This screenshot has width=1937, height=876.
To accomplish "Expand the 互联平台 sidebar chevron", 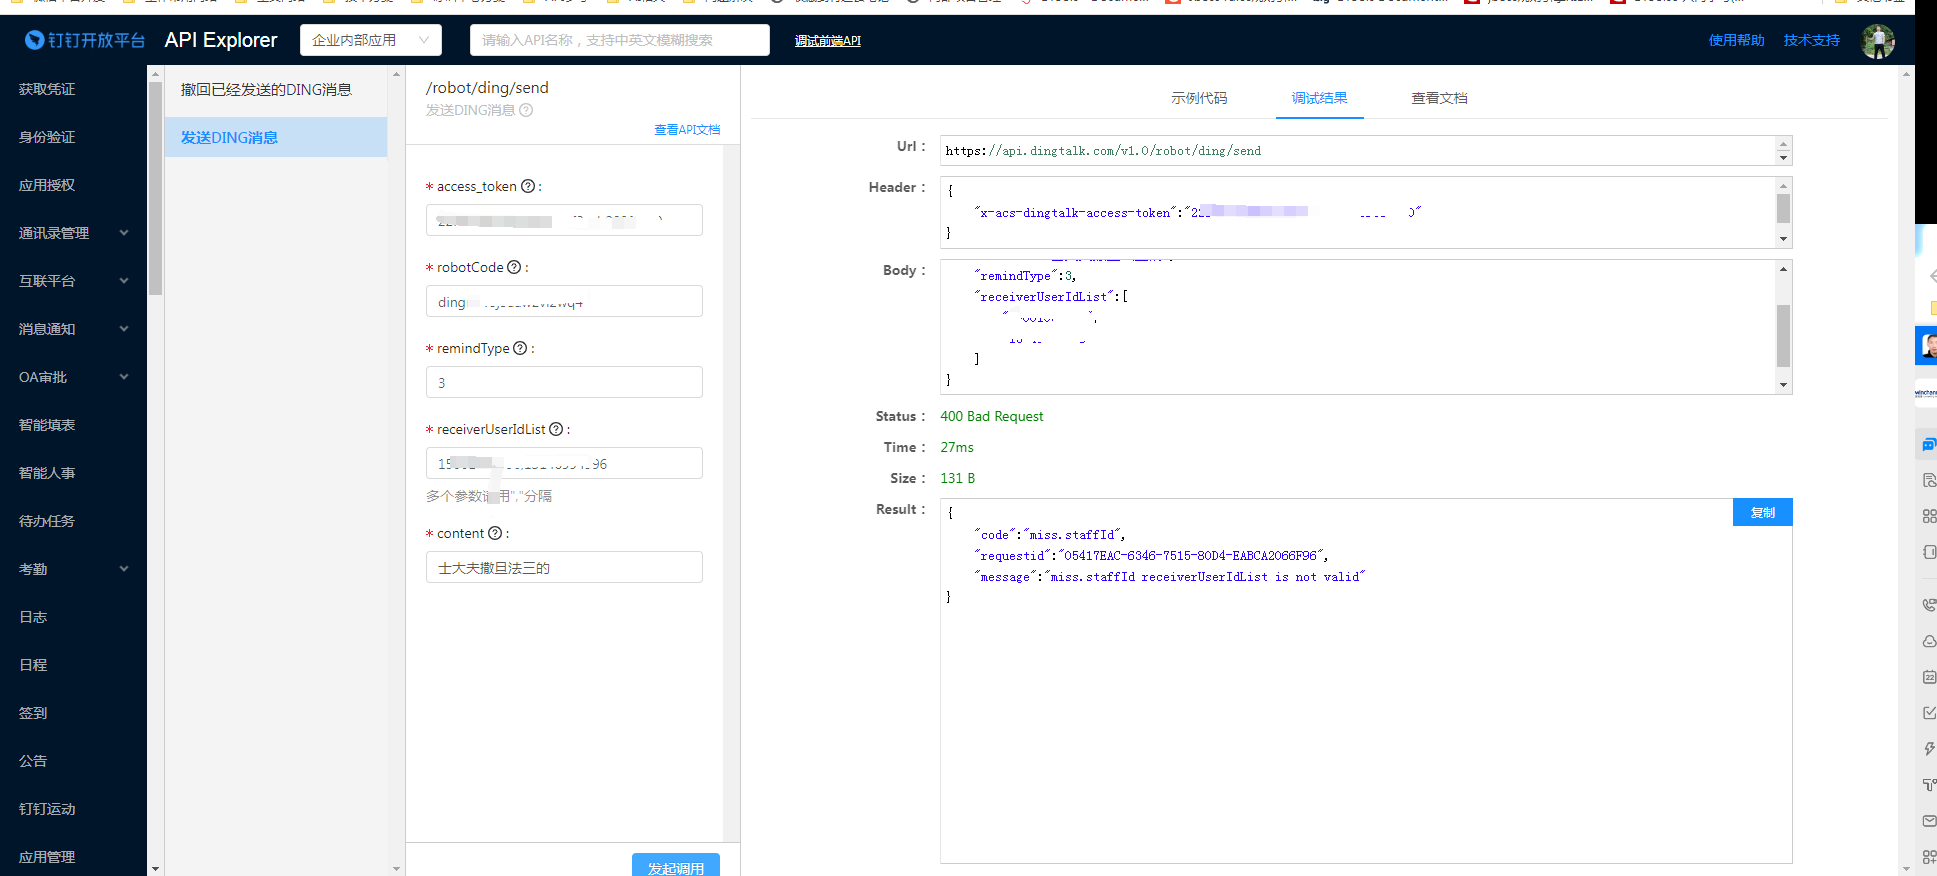I will (124, 281).
